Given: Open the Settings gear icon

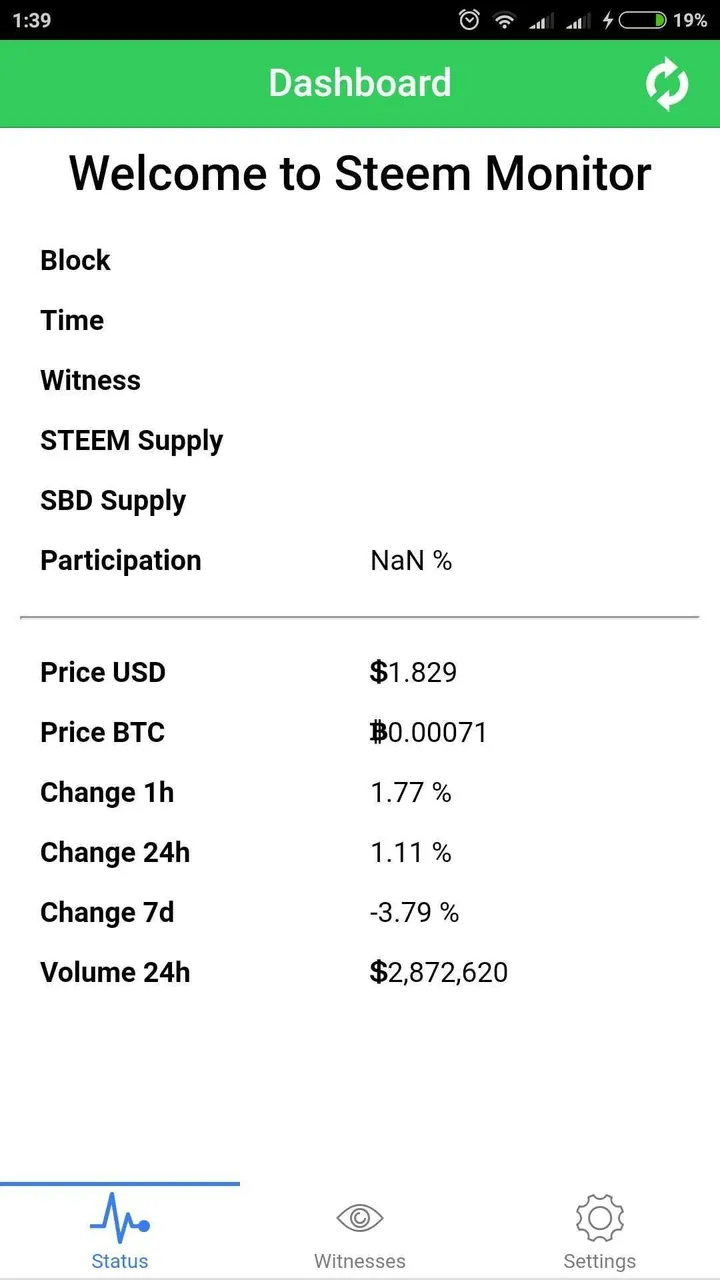Looking at the screenshot, I should tap(600, 1218).
